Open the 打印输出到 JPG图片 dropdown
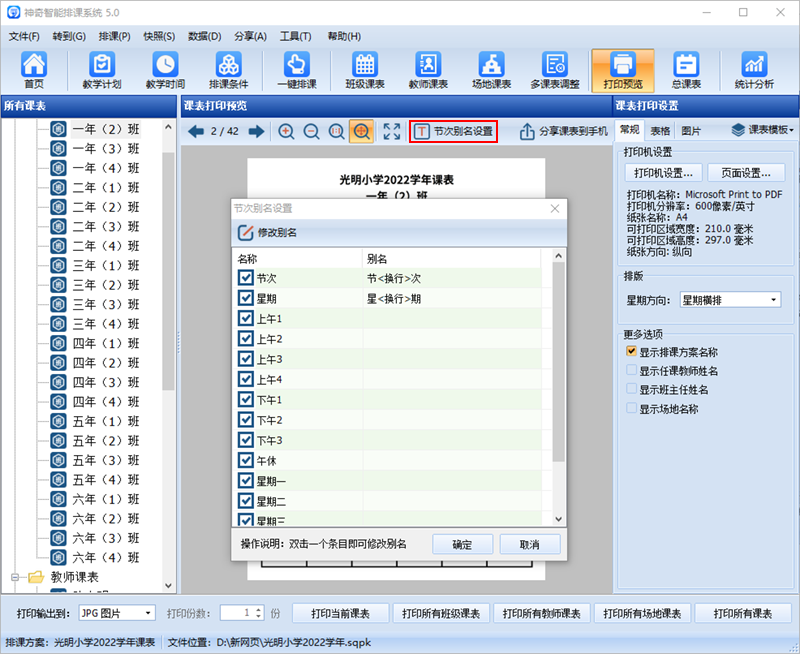 point(117,613)
